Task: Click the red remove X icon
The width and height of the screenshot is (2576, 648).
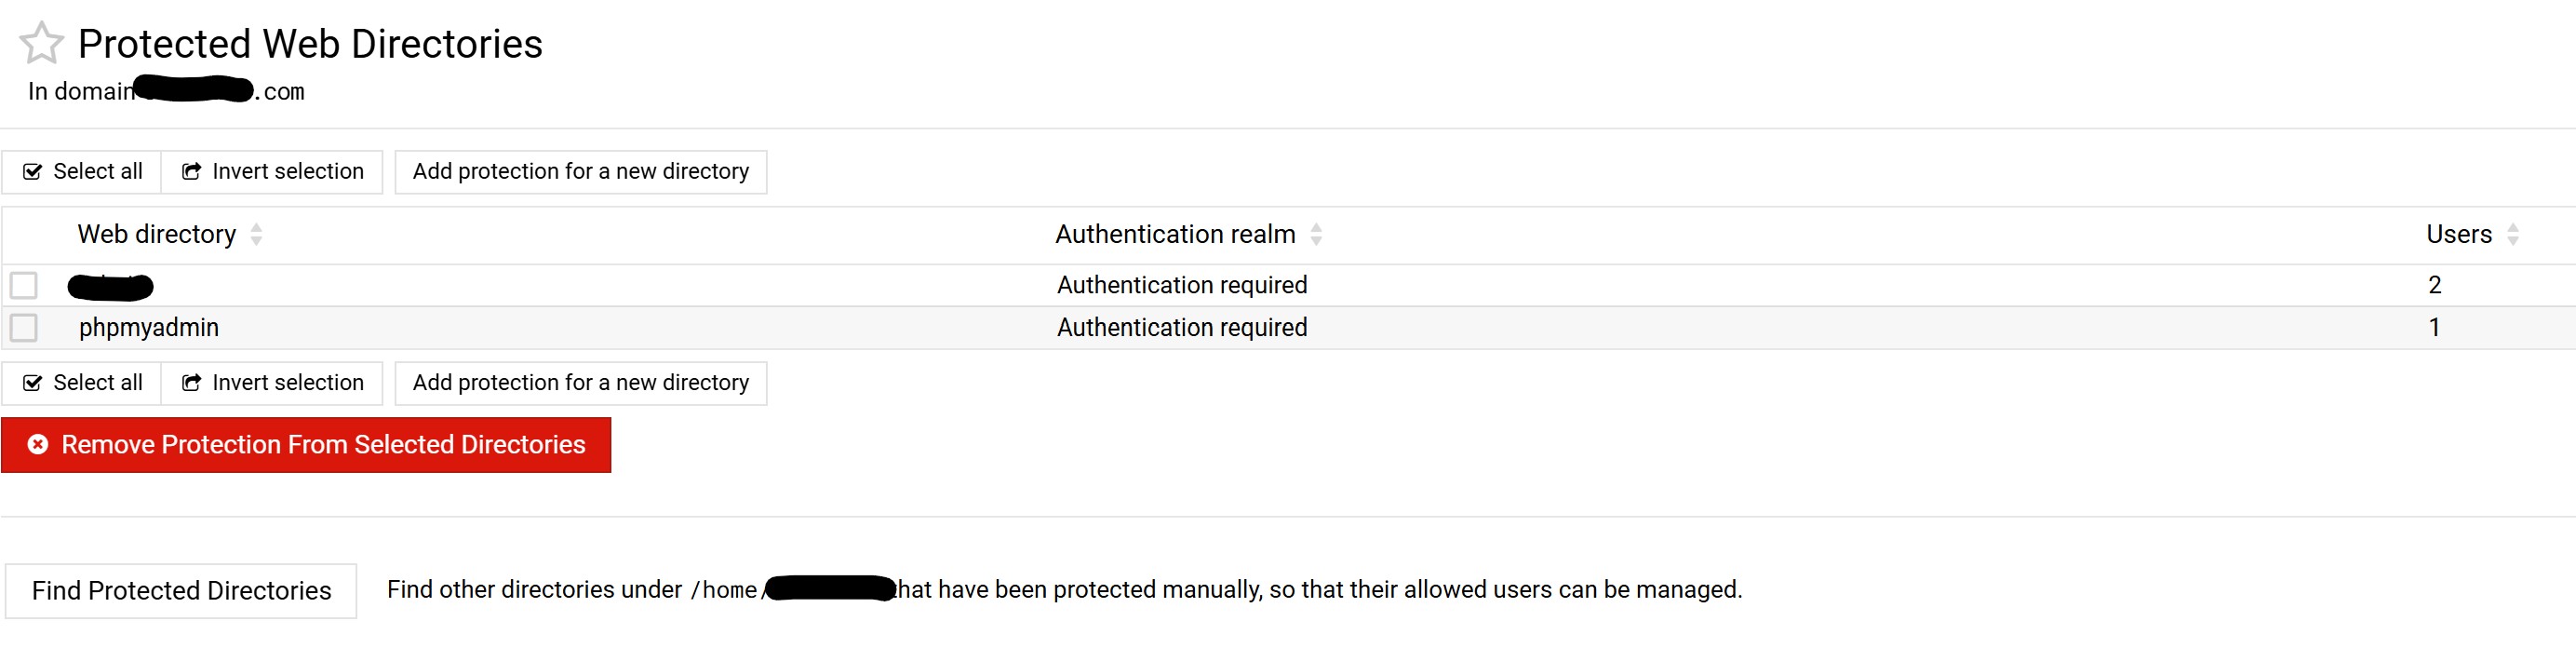Action: 38,445
